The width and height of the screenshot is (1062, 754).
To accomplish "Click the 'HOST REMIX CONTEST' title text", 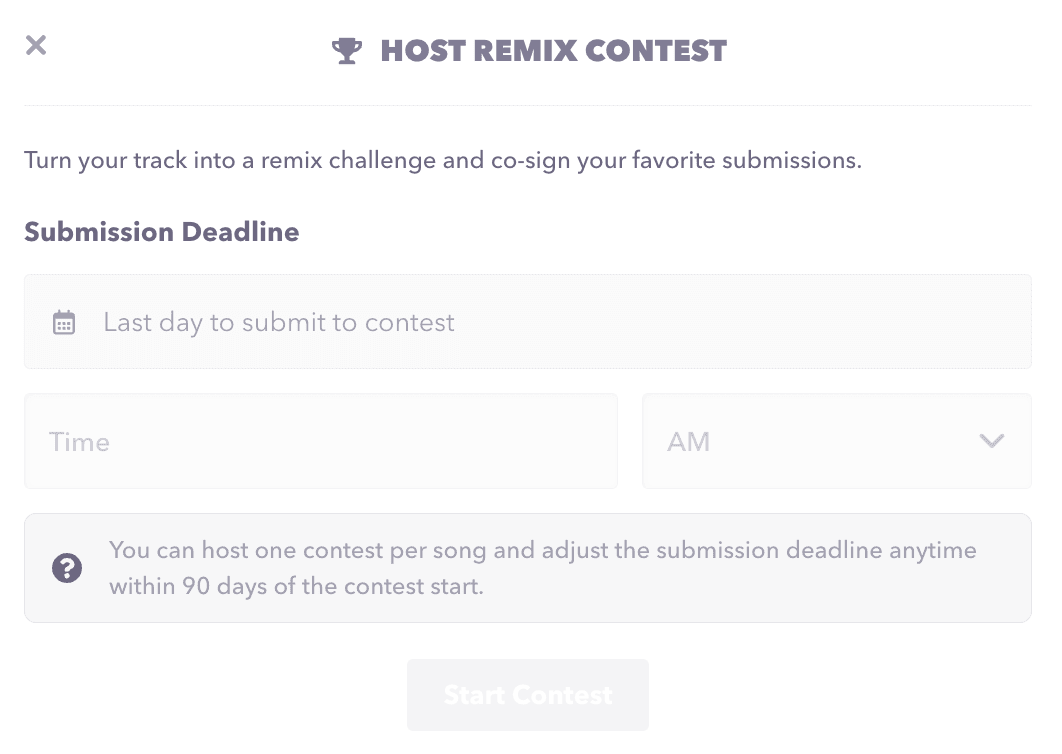I will 553,51.
